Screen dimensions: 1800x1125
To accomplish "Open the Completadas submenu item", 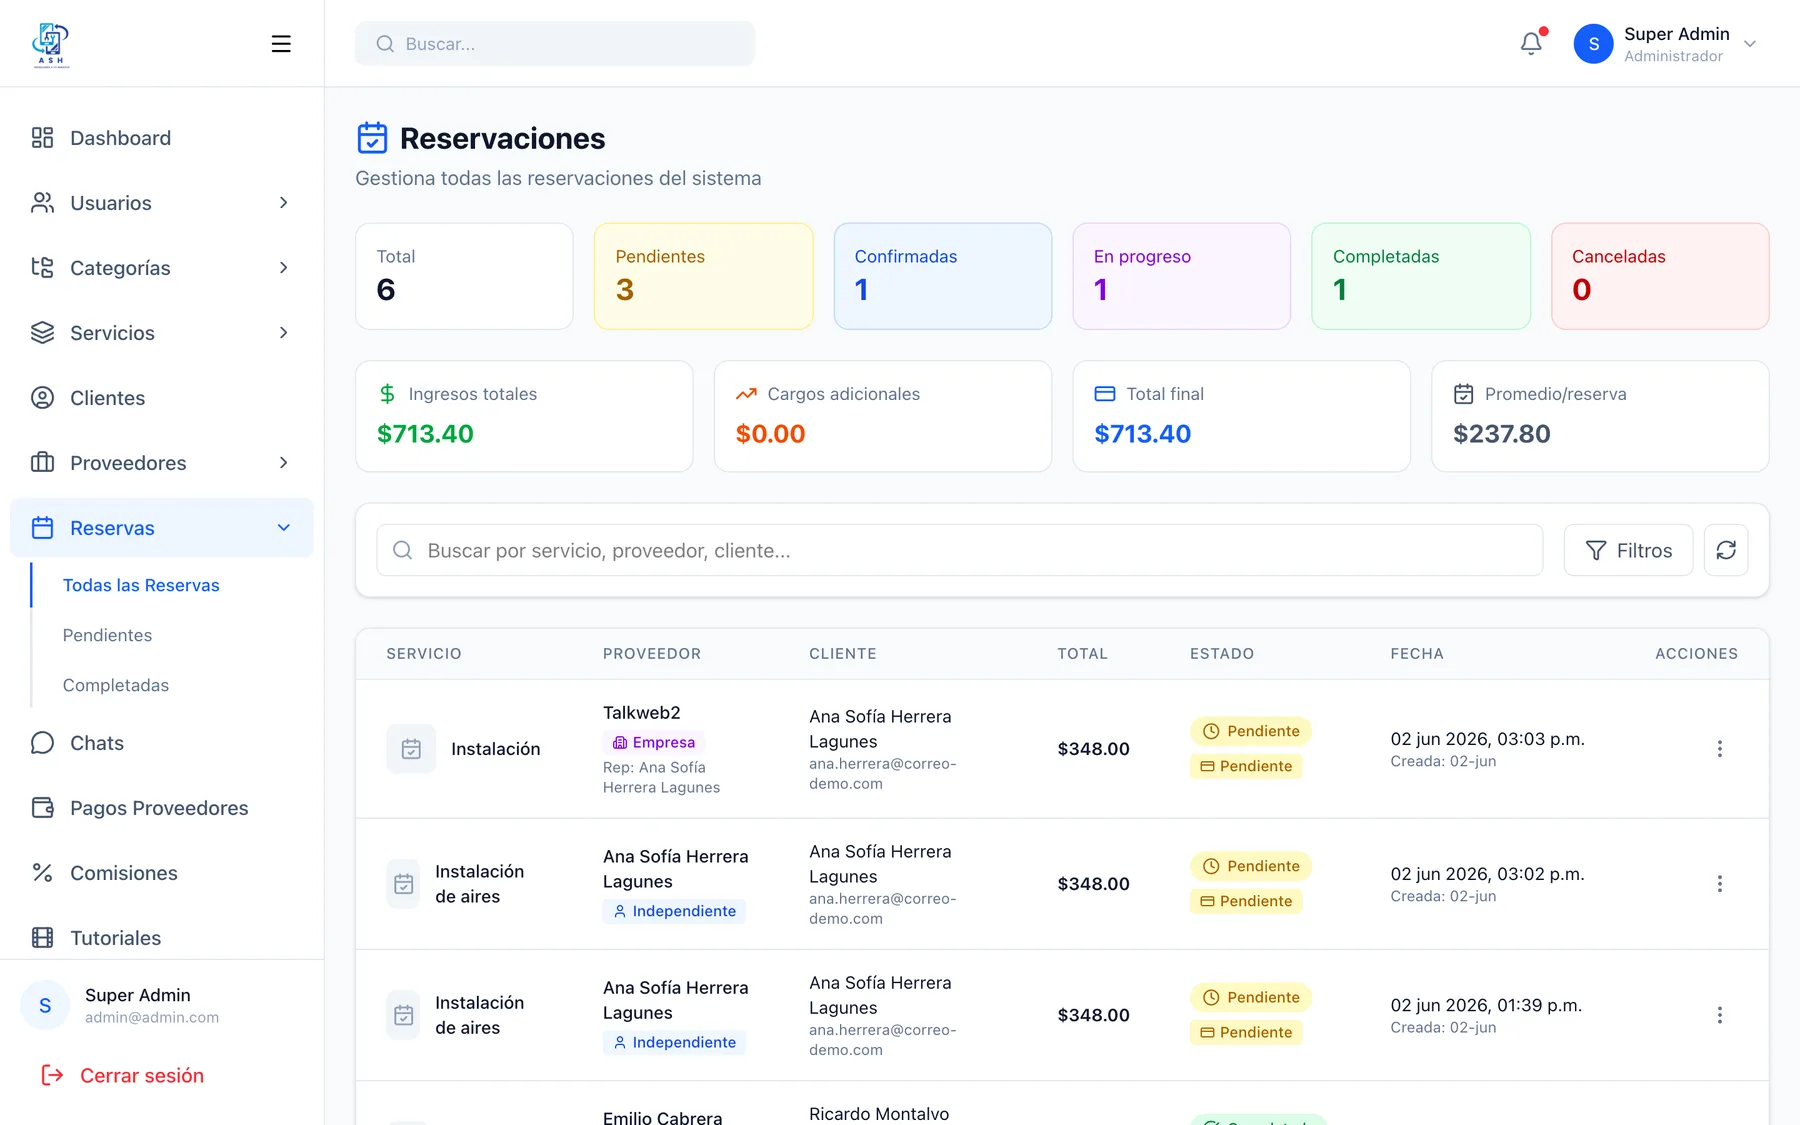I will click(x=116, y=685).
